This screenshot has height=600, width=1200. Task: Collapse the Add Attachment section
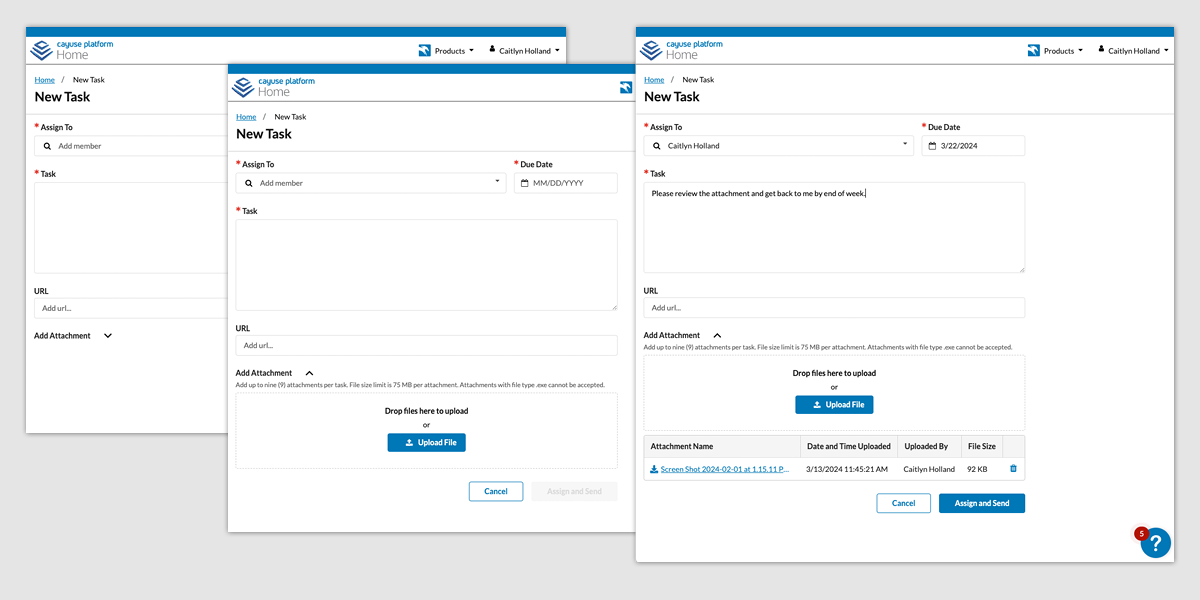point(716,335)
